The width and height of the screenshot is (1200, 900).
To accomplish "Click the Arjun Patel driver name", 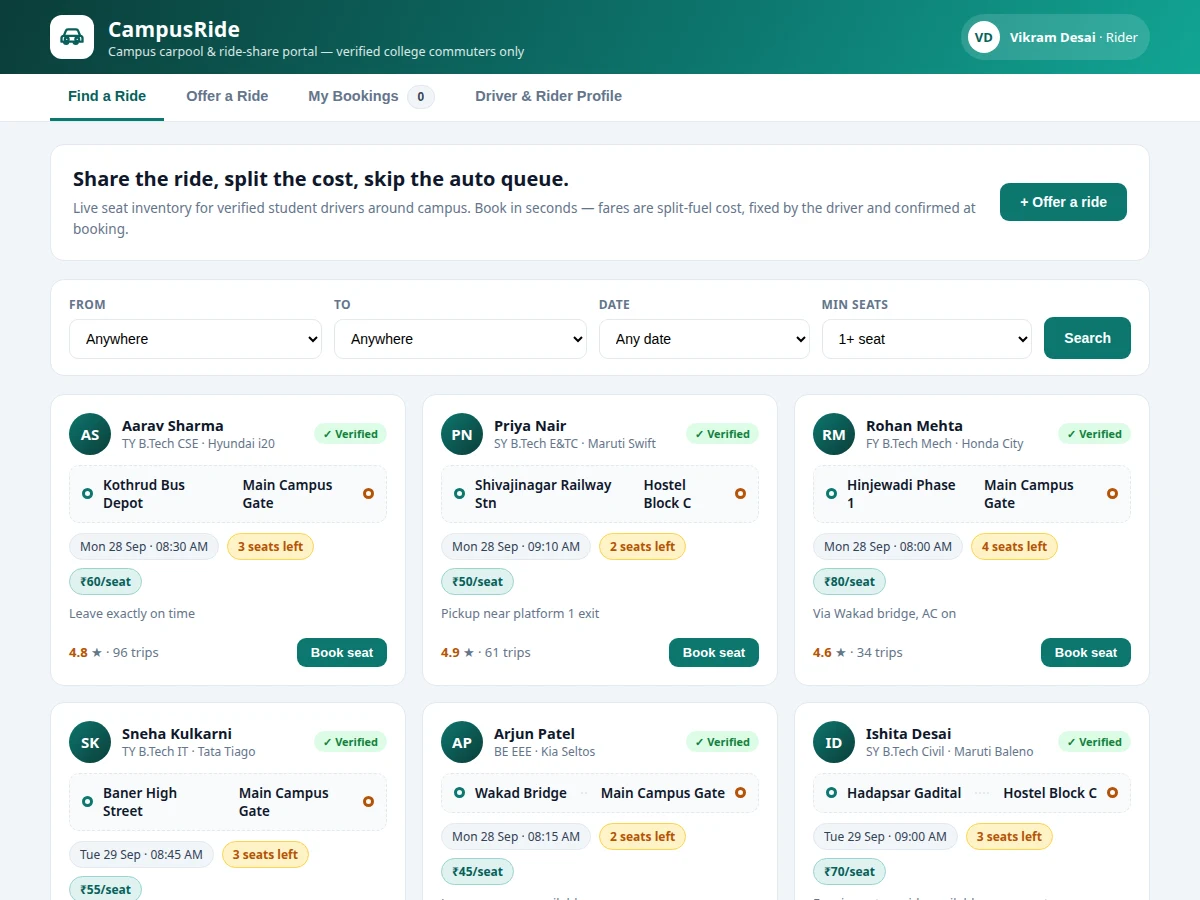I will click(x=534, y=734).
